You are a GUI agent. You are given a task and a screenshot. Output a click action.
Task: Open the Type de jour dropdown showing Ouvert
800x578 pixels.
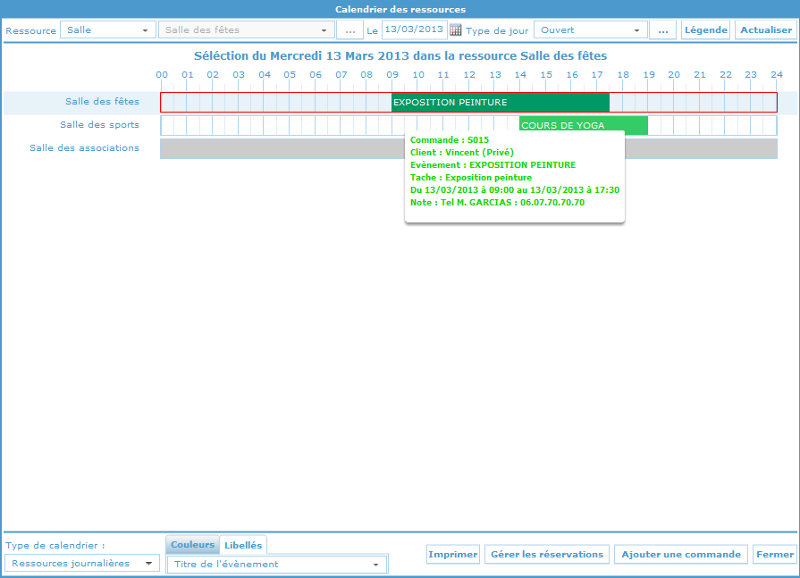point(590,30)
